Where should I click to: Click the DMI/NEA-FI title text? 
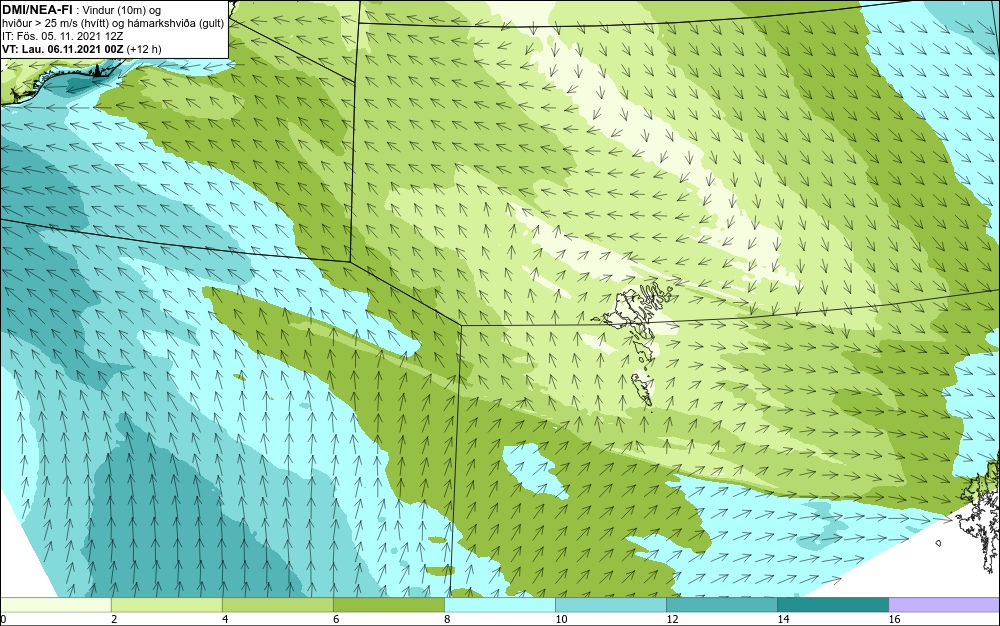point(38,10)
